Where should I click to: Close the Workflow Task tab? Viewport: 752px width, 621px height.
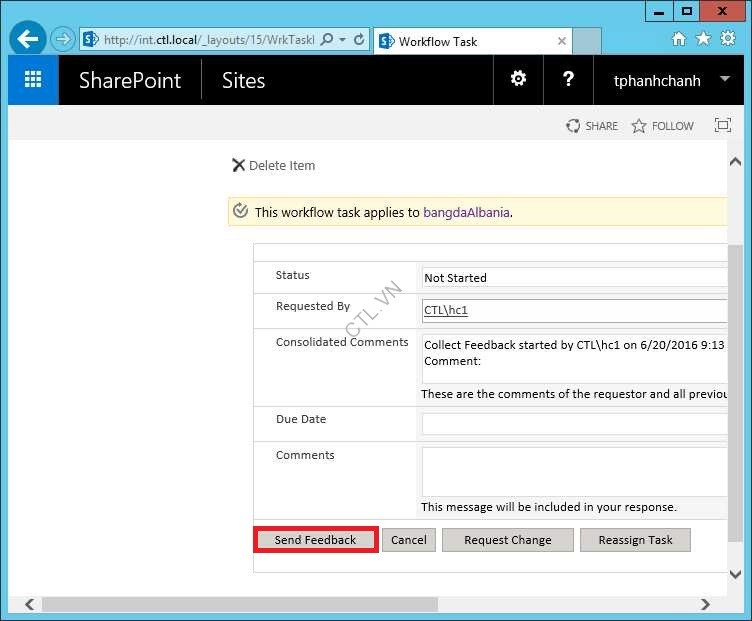tap(562, 42)
